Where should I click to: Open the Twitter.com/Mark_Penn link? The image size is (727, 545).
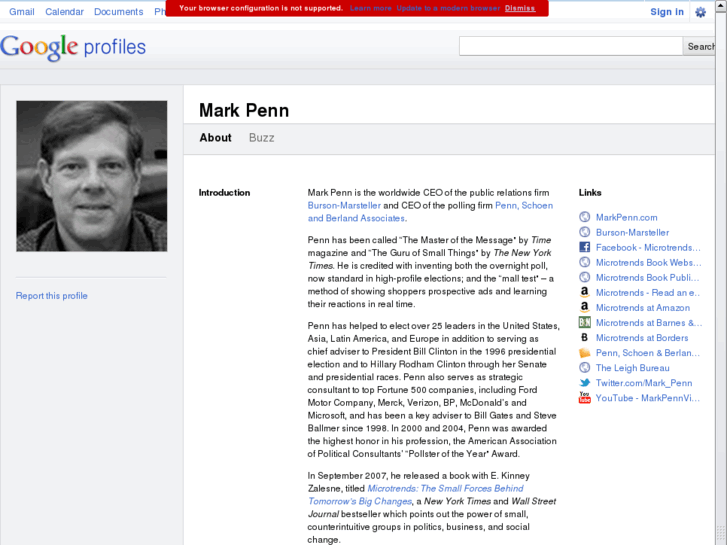644,383
